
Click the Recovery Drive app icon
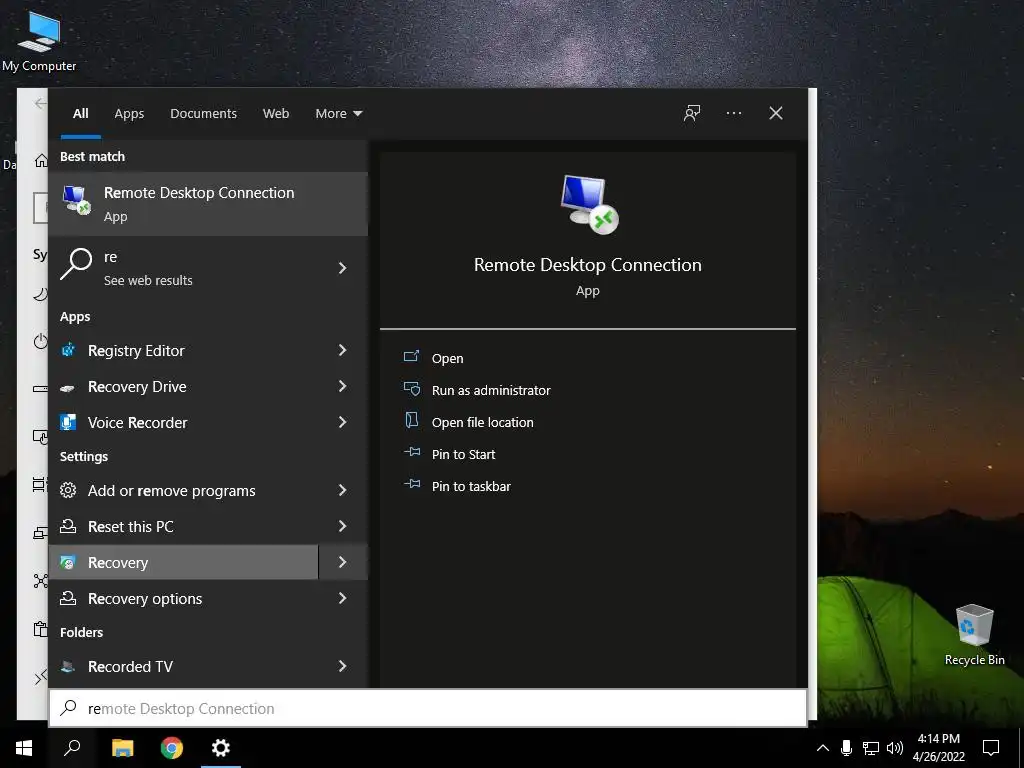coord(68,387)
